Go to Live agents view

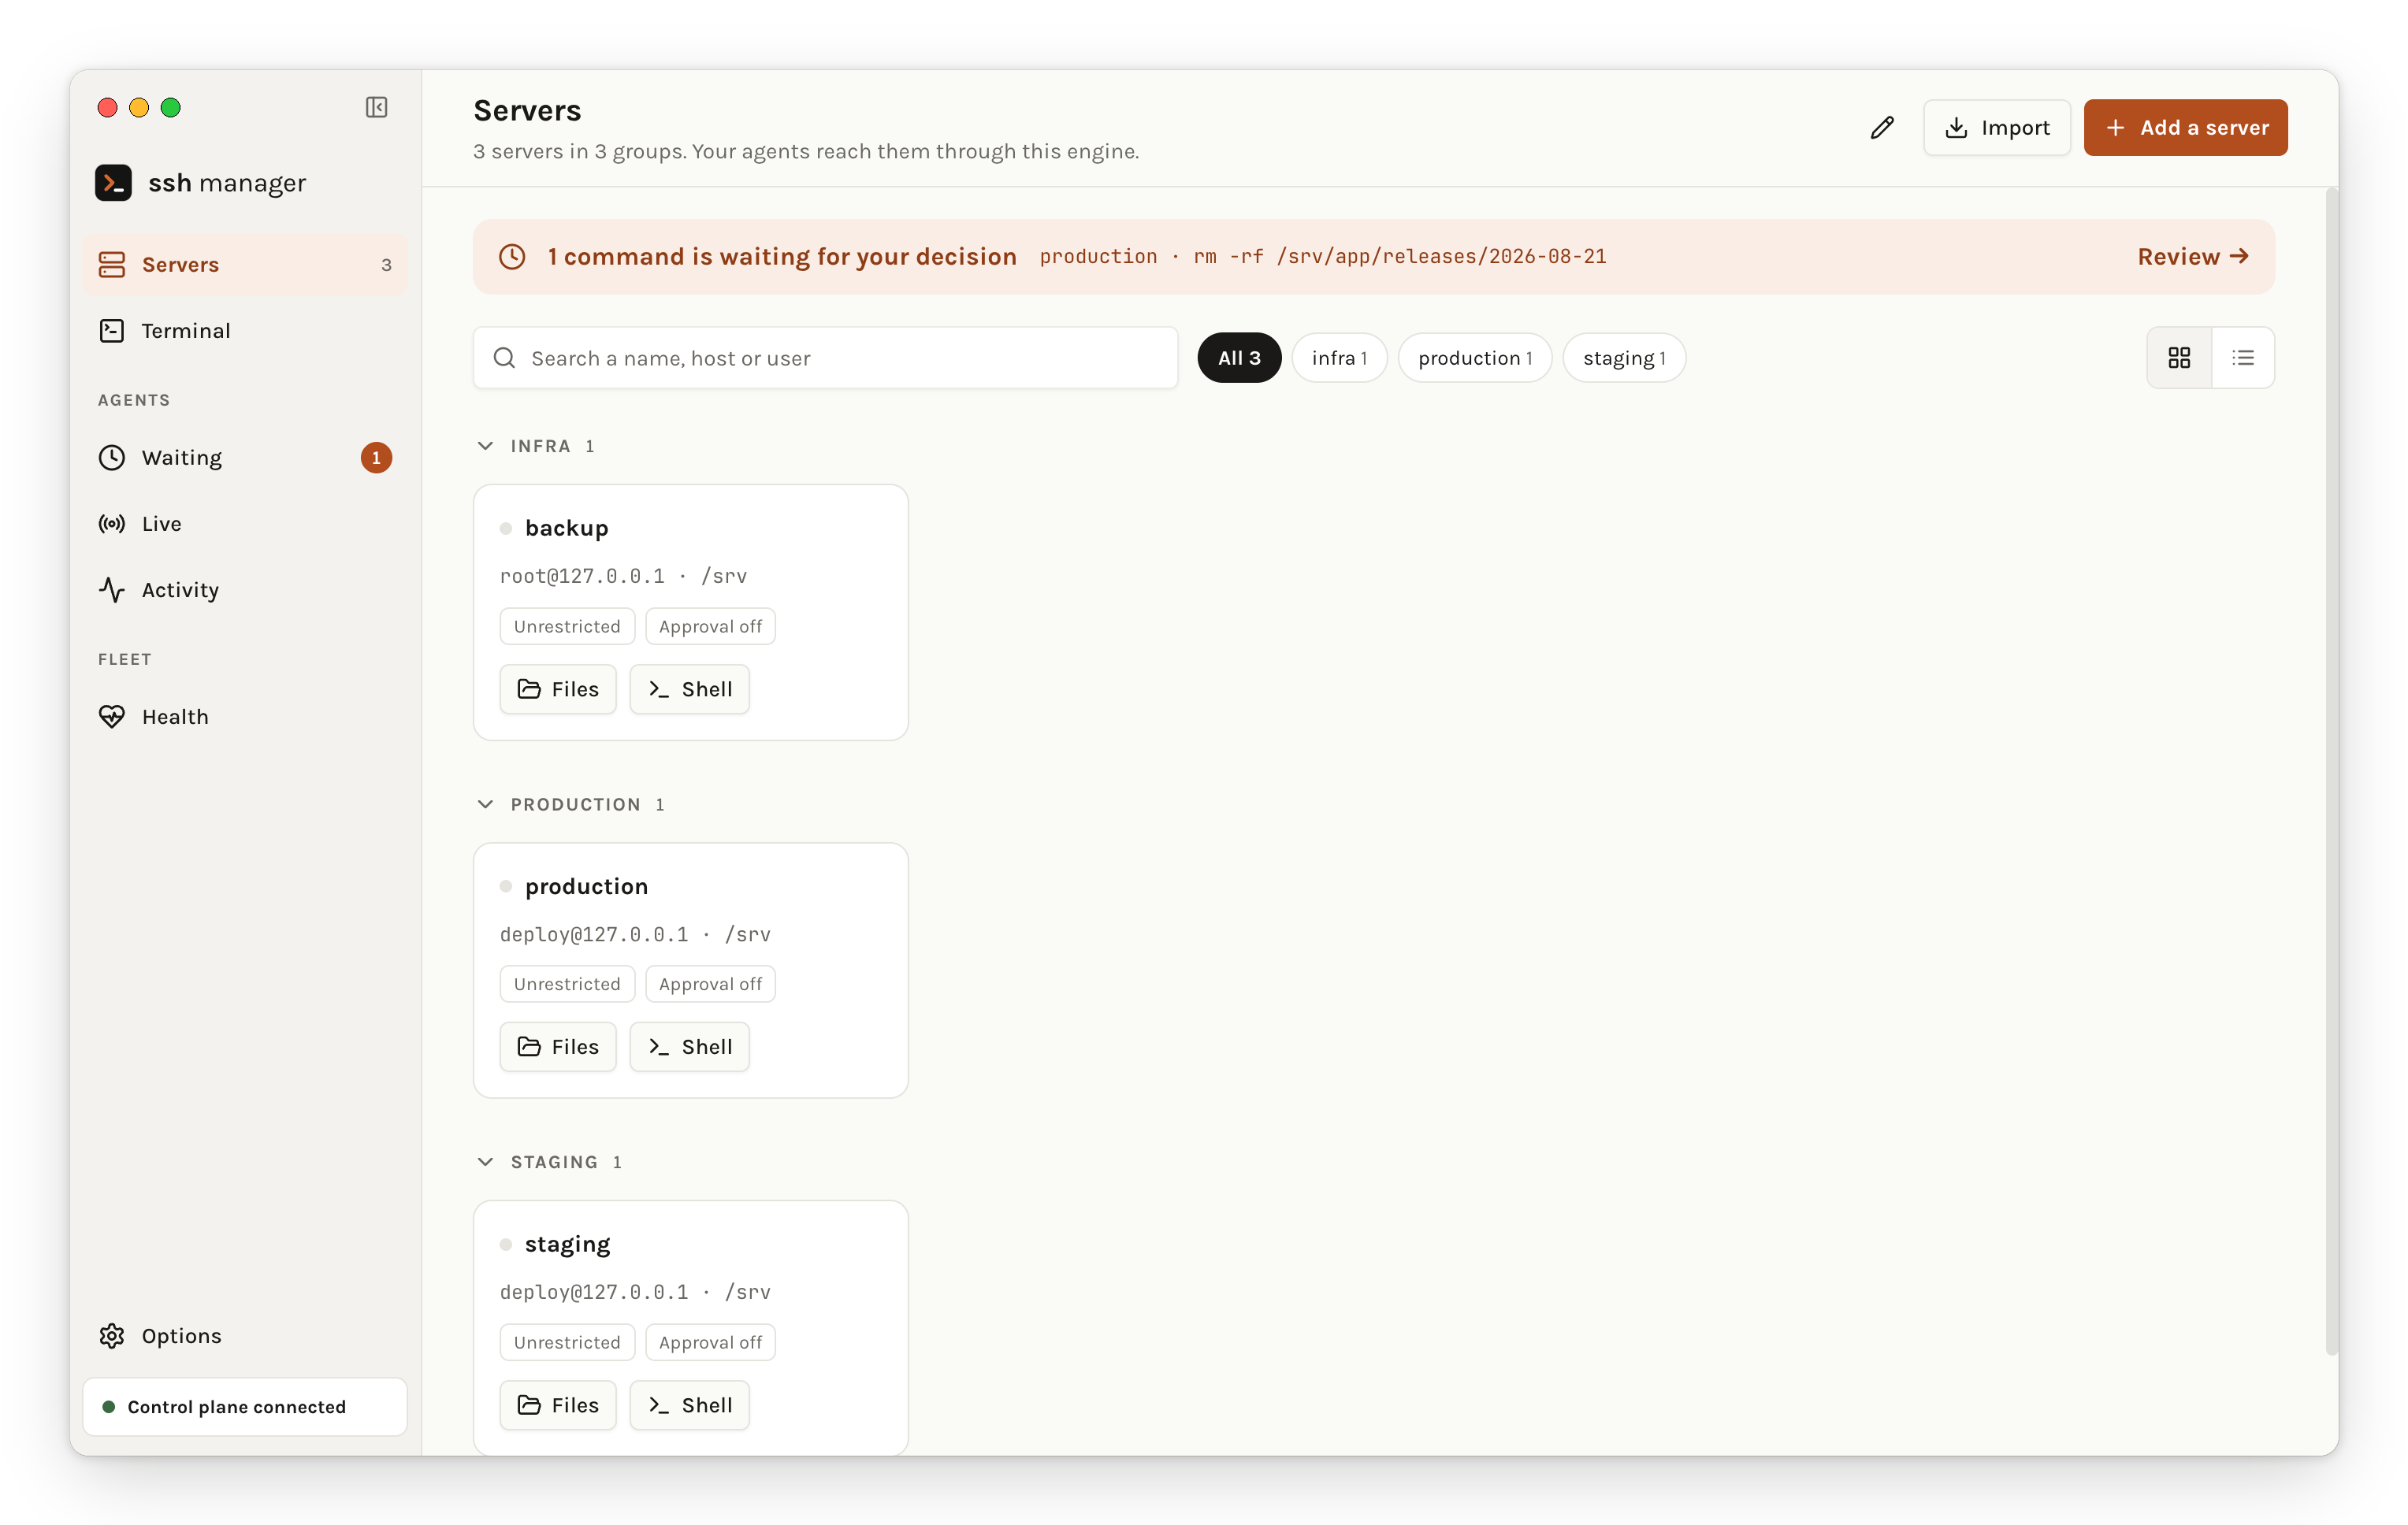point(245,523)
